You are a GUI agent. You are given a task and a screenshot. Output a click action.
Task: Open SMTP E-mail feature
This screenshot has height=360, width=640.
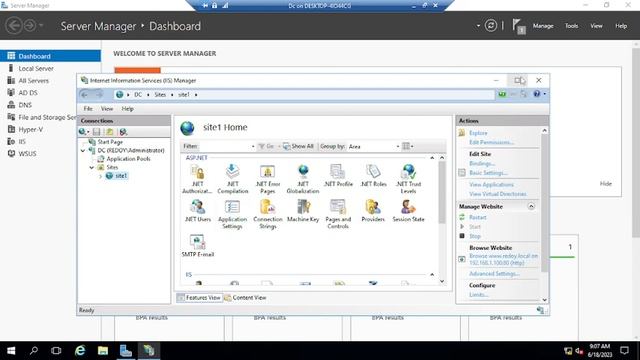198,245
